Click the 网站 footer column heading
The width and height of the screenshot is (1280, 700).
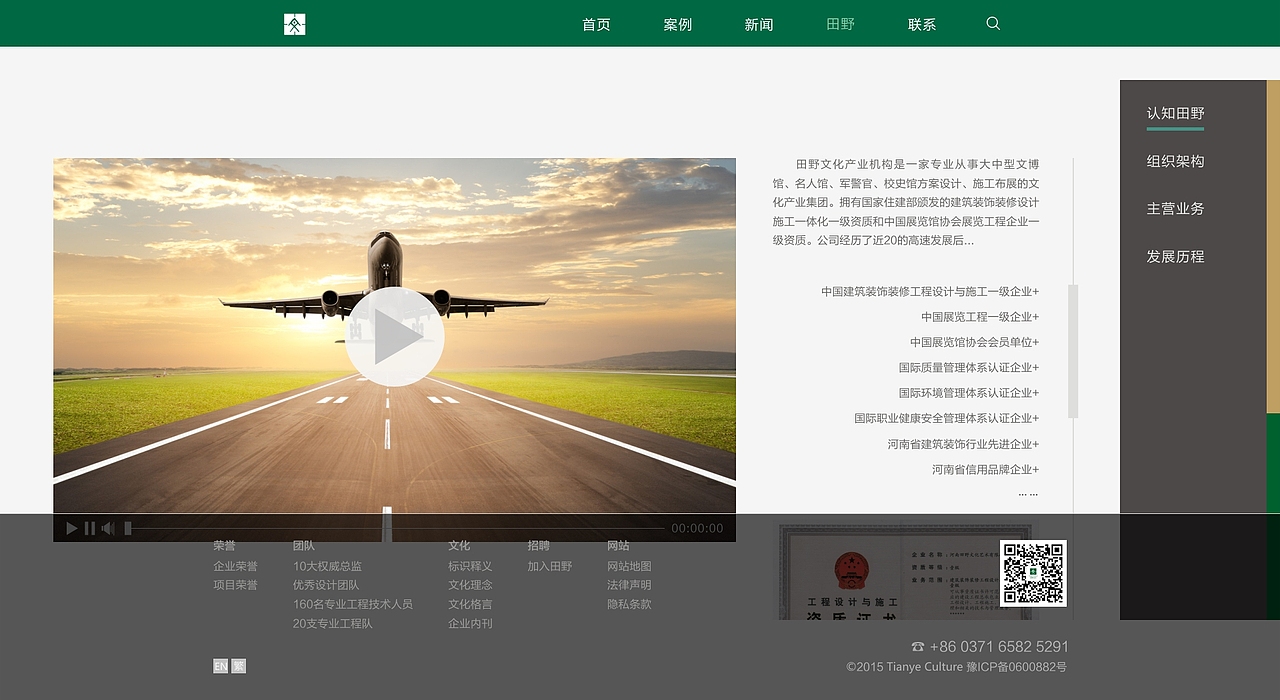point(618,545)
